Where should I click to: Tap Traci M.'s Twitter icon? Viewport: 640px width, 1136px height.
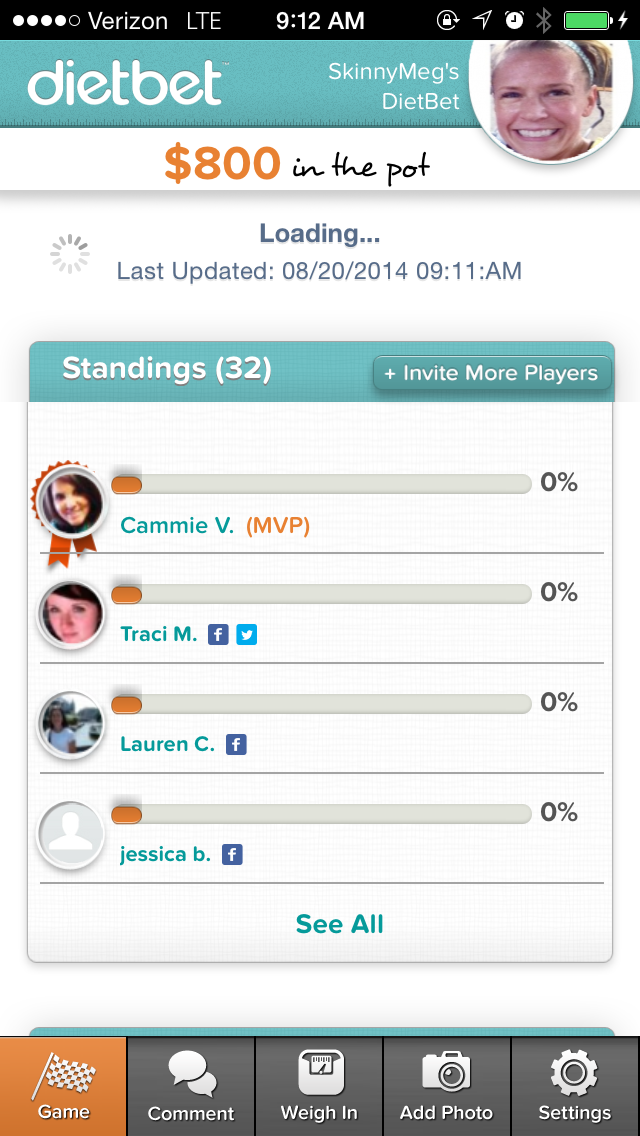click(246, 635)
